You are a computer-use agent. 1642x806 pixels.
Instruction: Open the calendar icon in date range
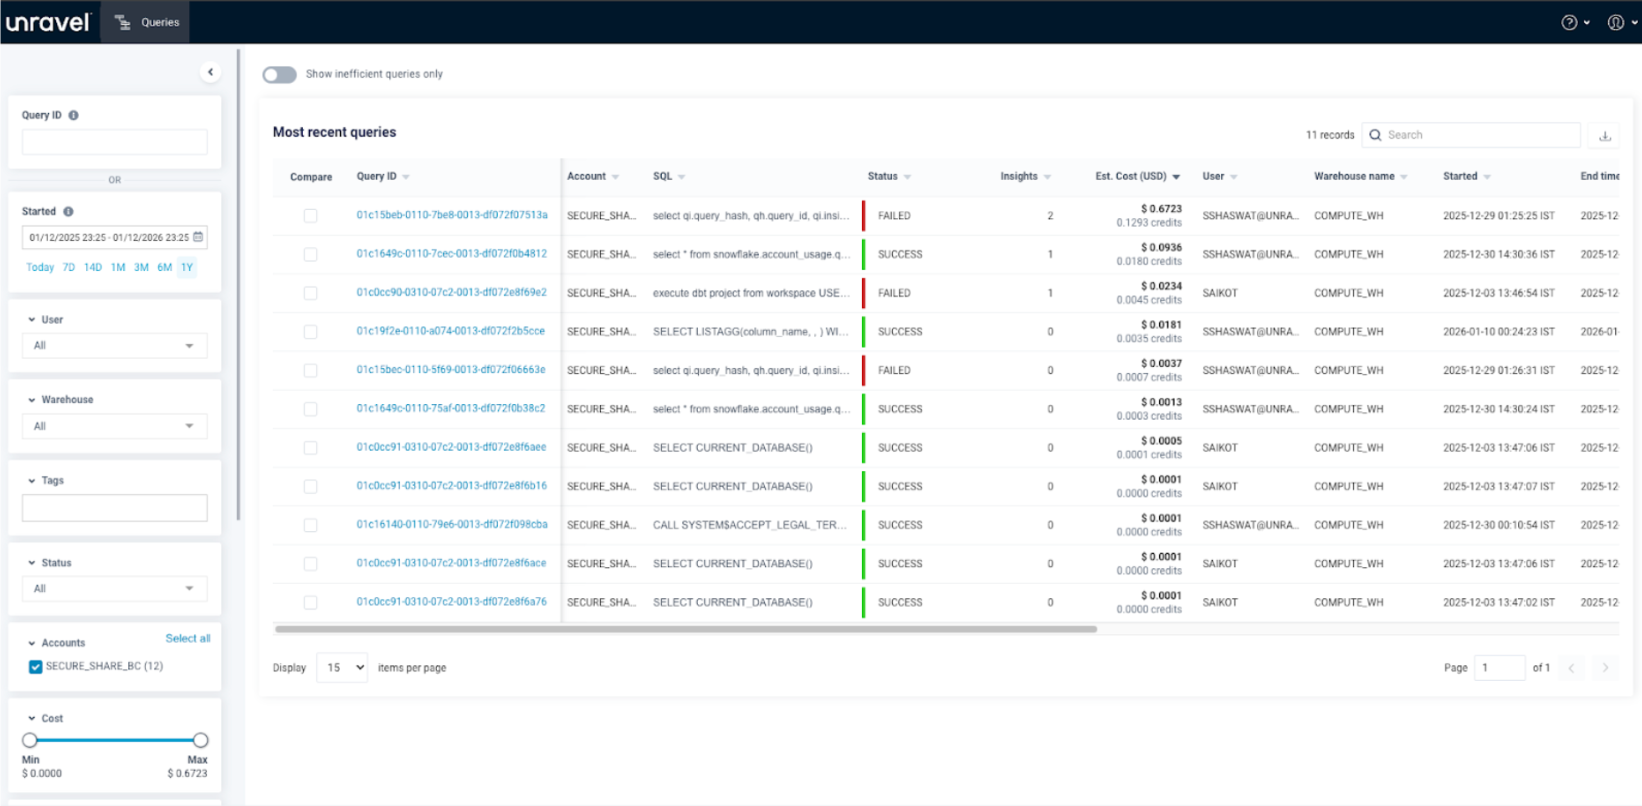[198, 237]
